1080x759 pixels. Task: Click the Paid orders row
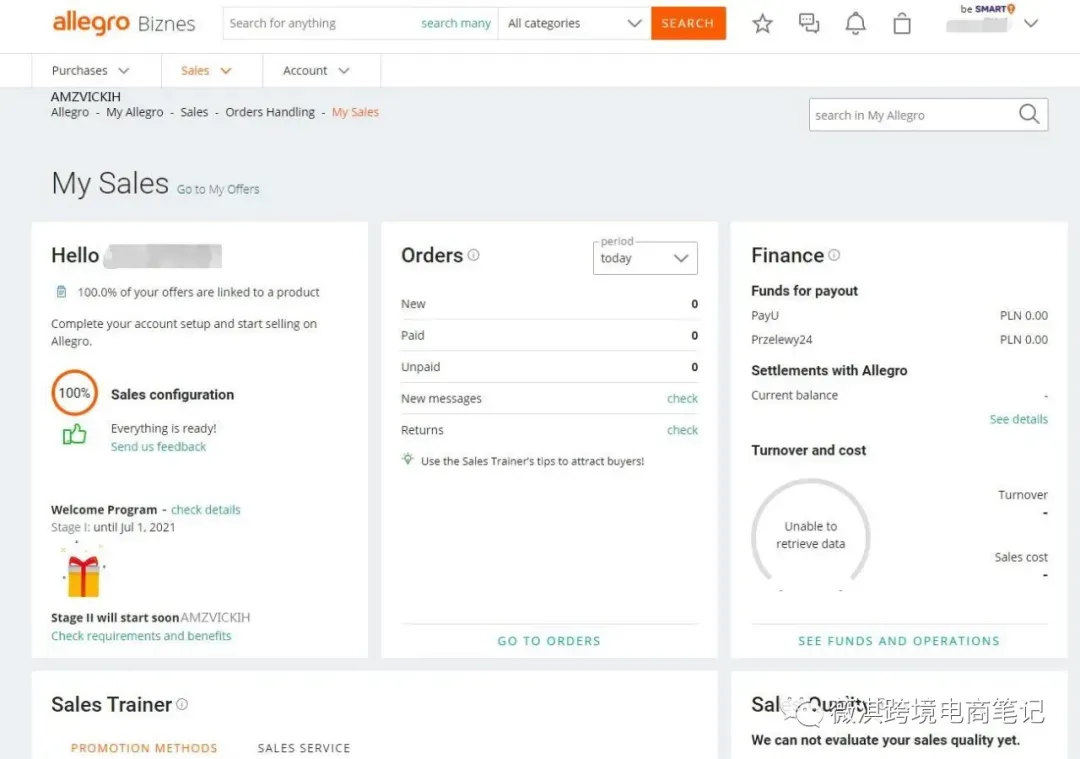pyautogui.click(x=549, y=335)
